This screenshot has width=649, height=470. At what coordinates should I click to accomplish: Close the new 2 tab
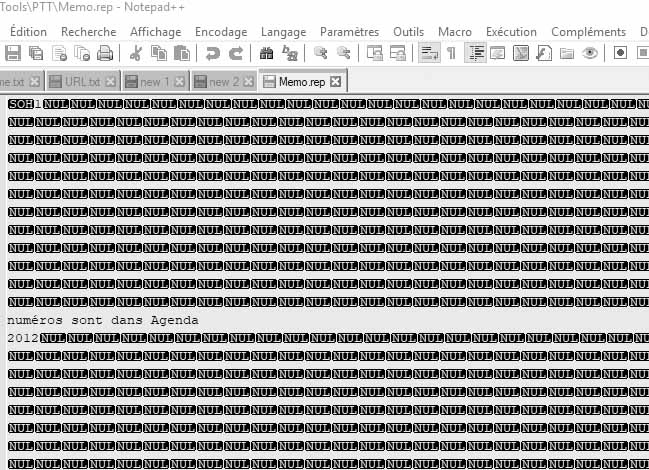[x=248, y=82]
